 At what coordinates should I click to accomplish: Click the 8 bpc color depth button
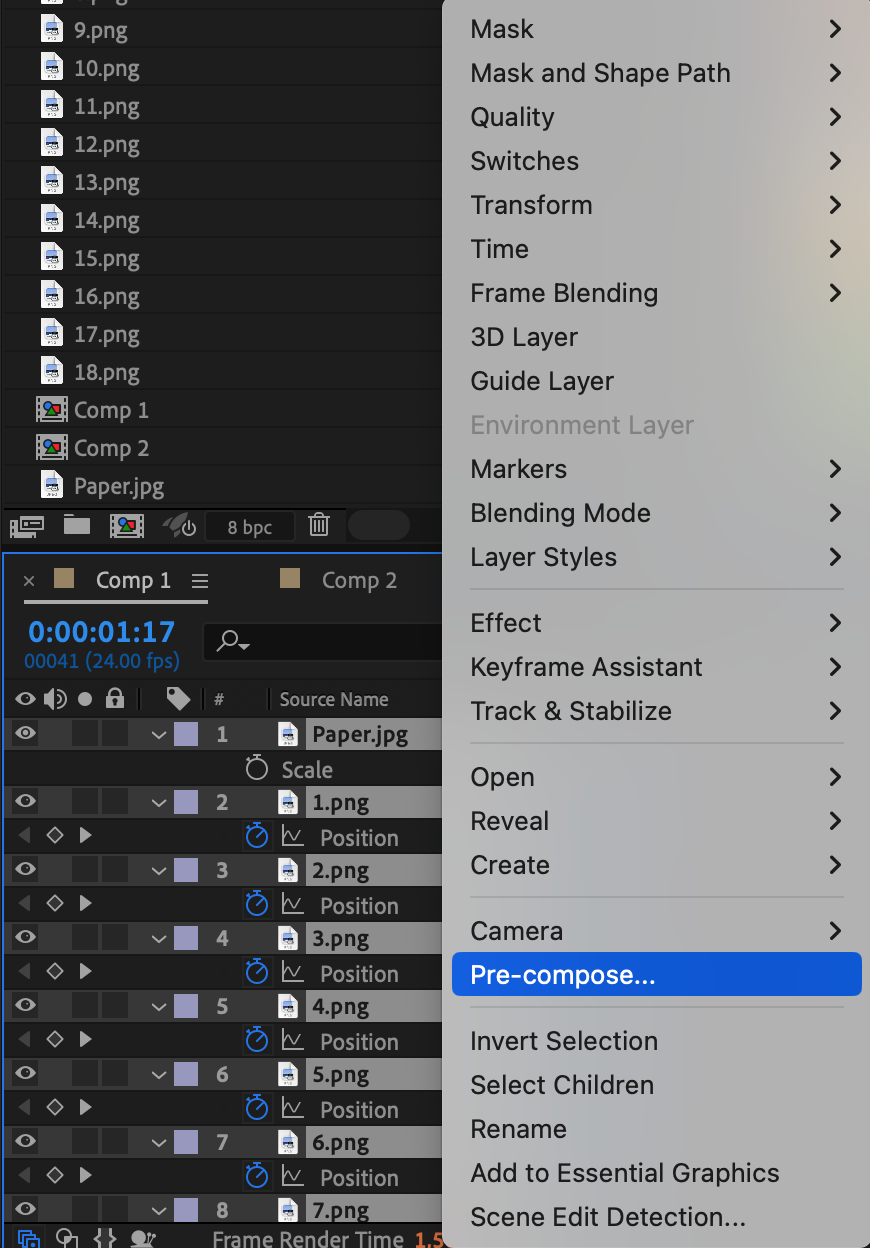(250, 526)
